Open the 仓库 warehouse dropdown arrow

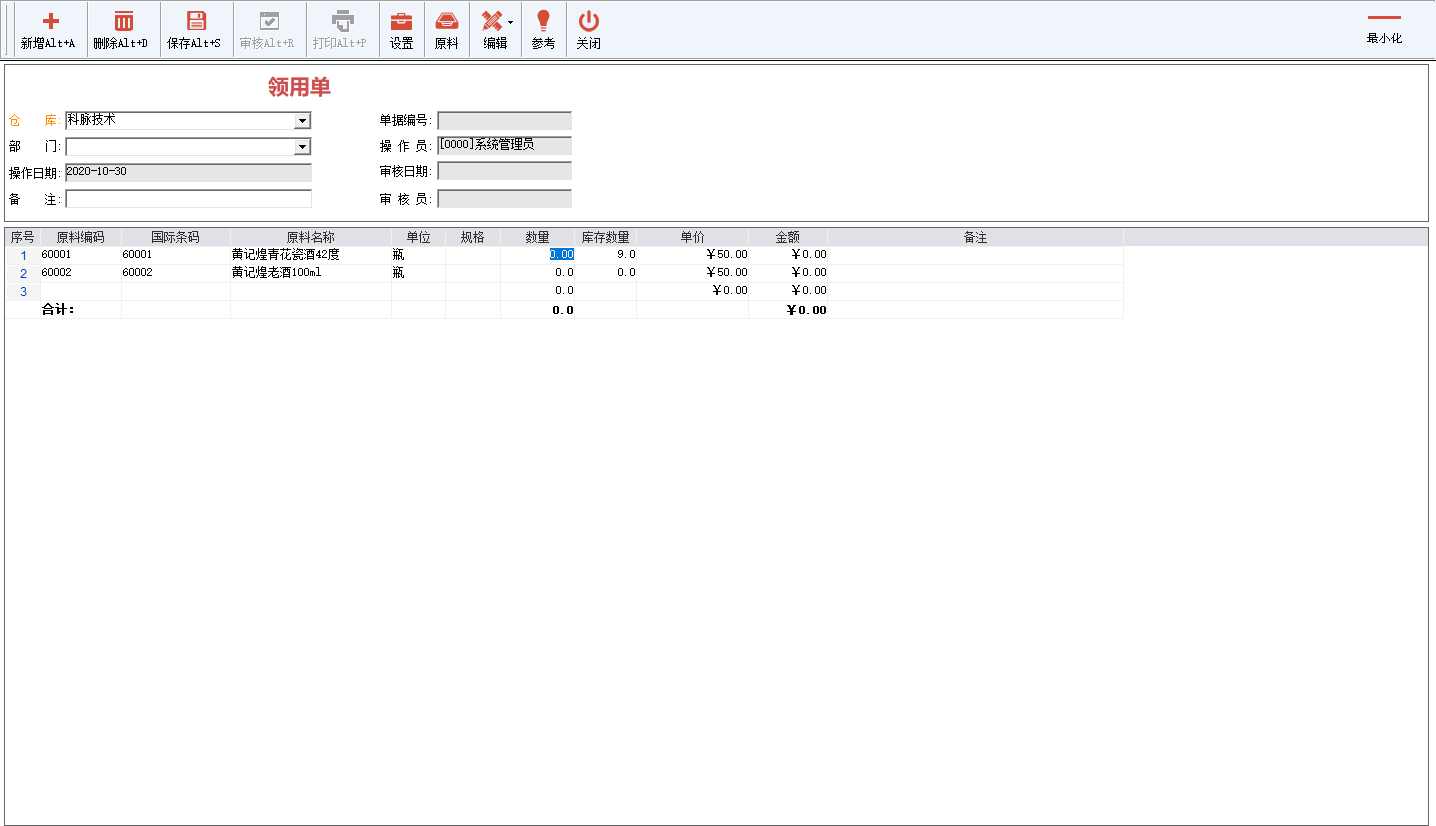[x=302, y=121]
